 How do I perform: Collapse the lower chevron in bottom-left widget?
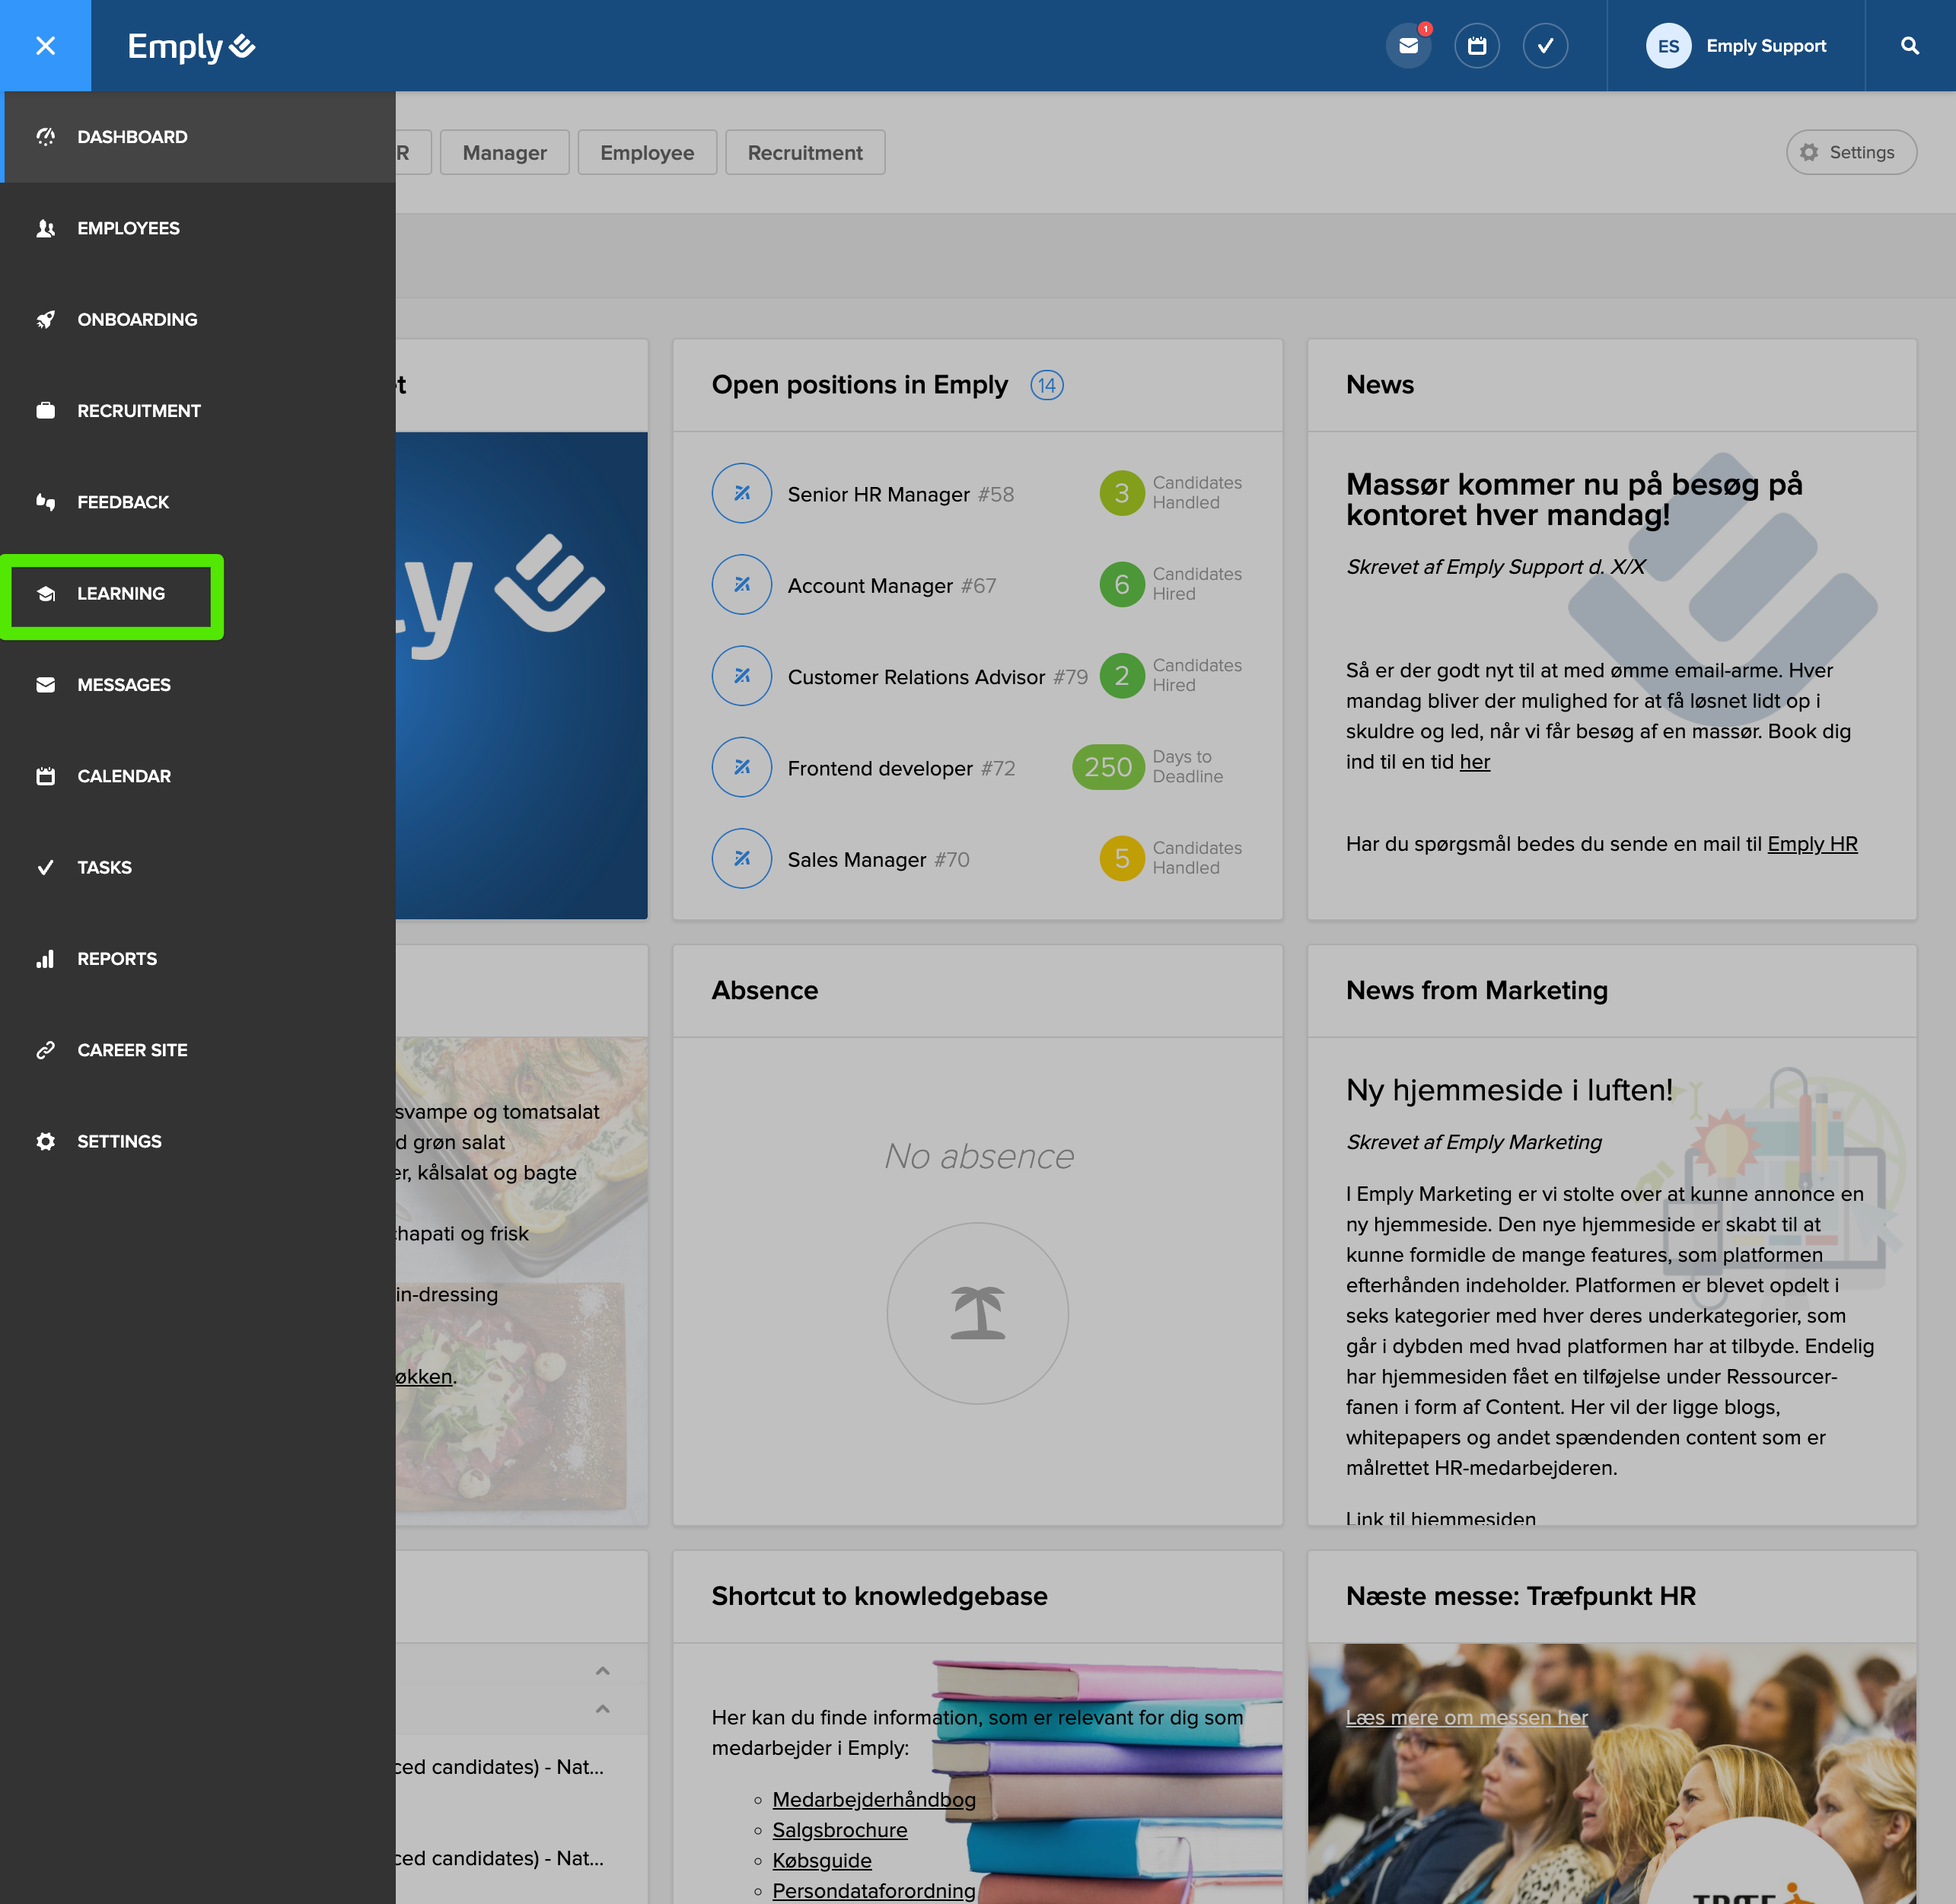(602, 1709)
